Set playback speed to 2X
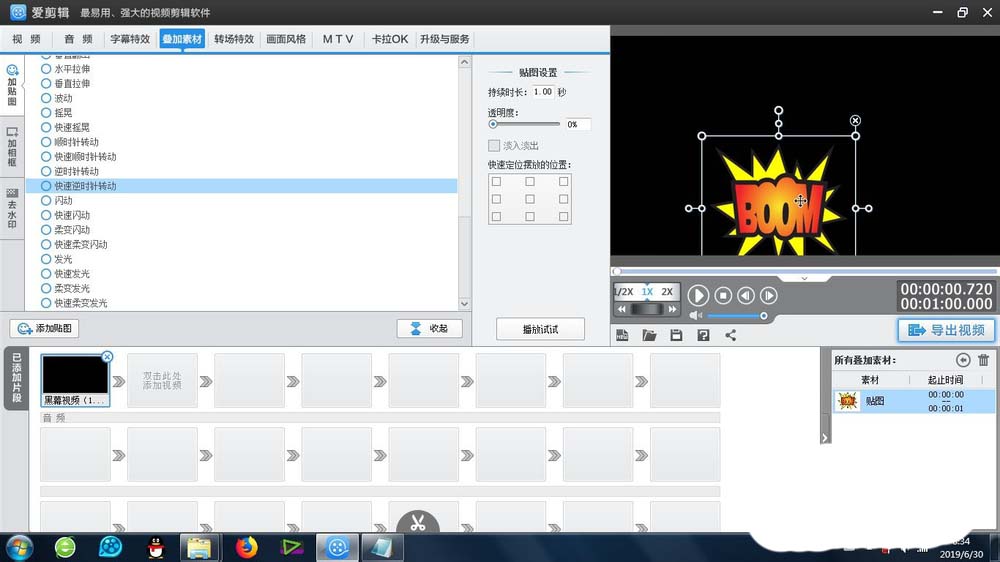This screenshot has height=562, width=1000. [667, 292]
